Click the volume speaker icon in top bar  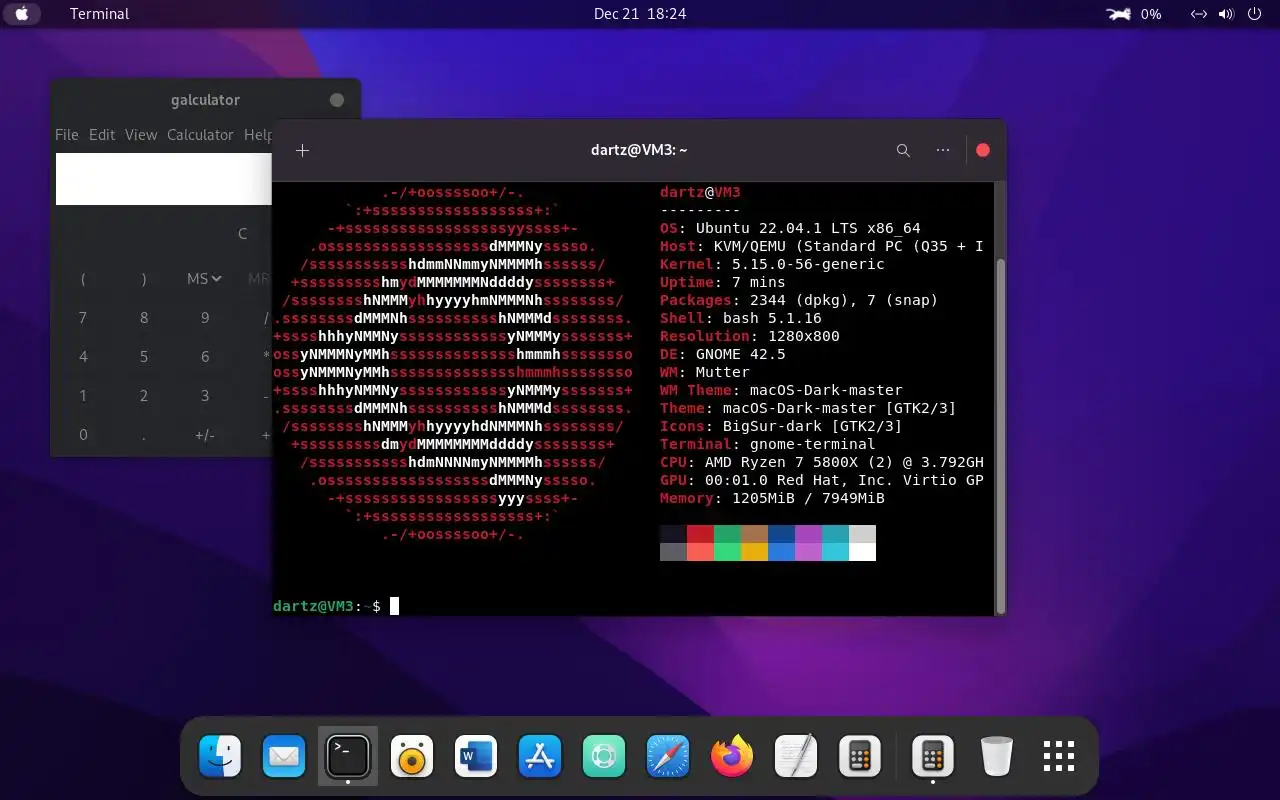(x=1226, y=14)
